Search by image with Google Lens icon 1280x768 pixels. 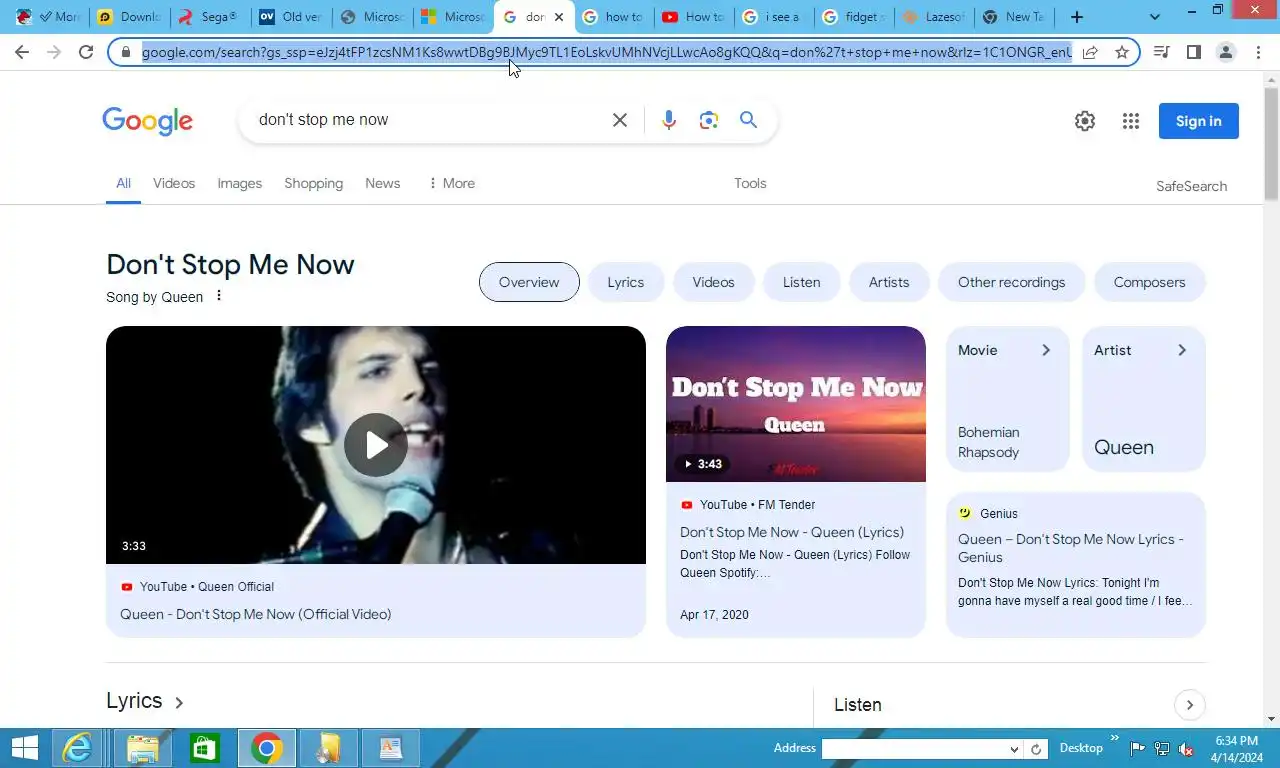click(x=709, y=120)
